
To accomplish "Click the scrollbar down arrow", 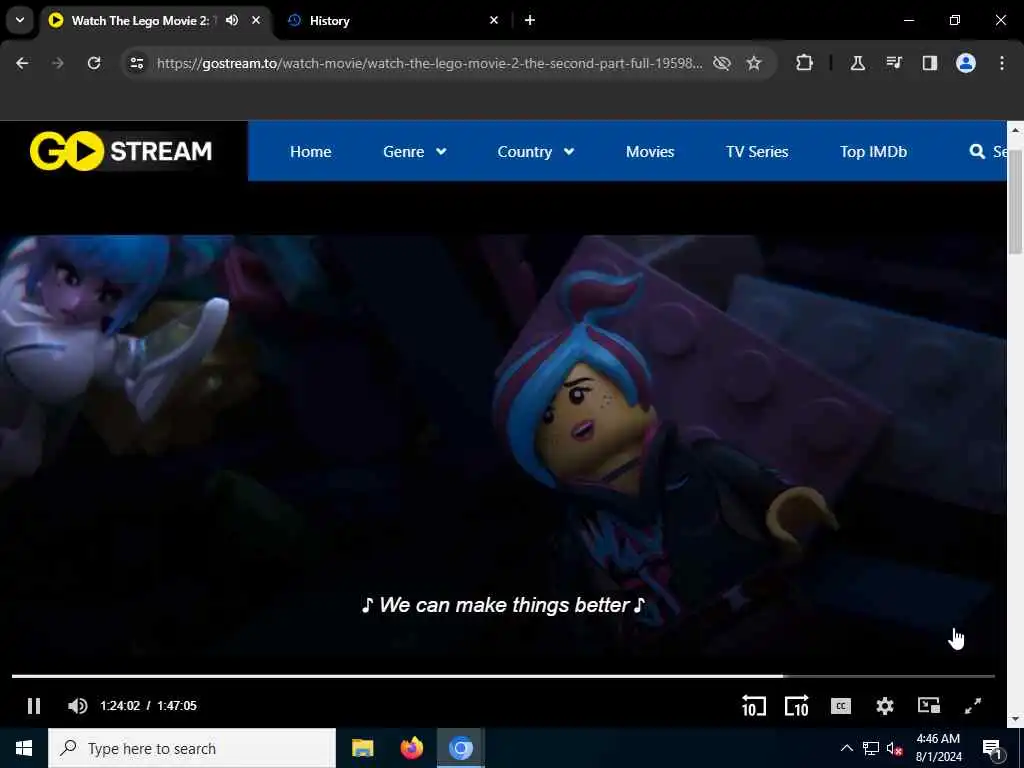I will pos(1015,719).
